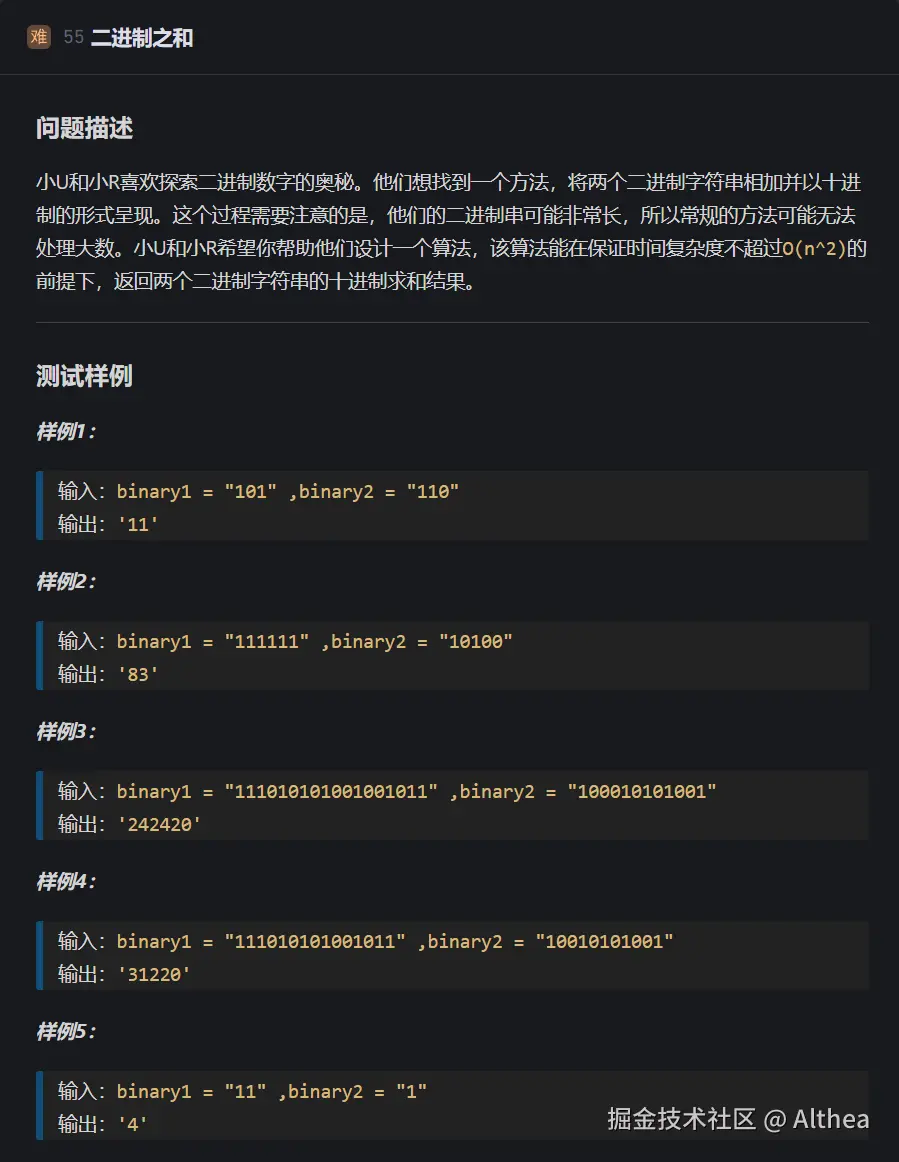Viewport: 899px width, 1162px height.
Task: Select the 样例4 label
Action: coord(65,881)
